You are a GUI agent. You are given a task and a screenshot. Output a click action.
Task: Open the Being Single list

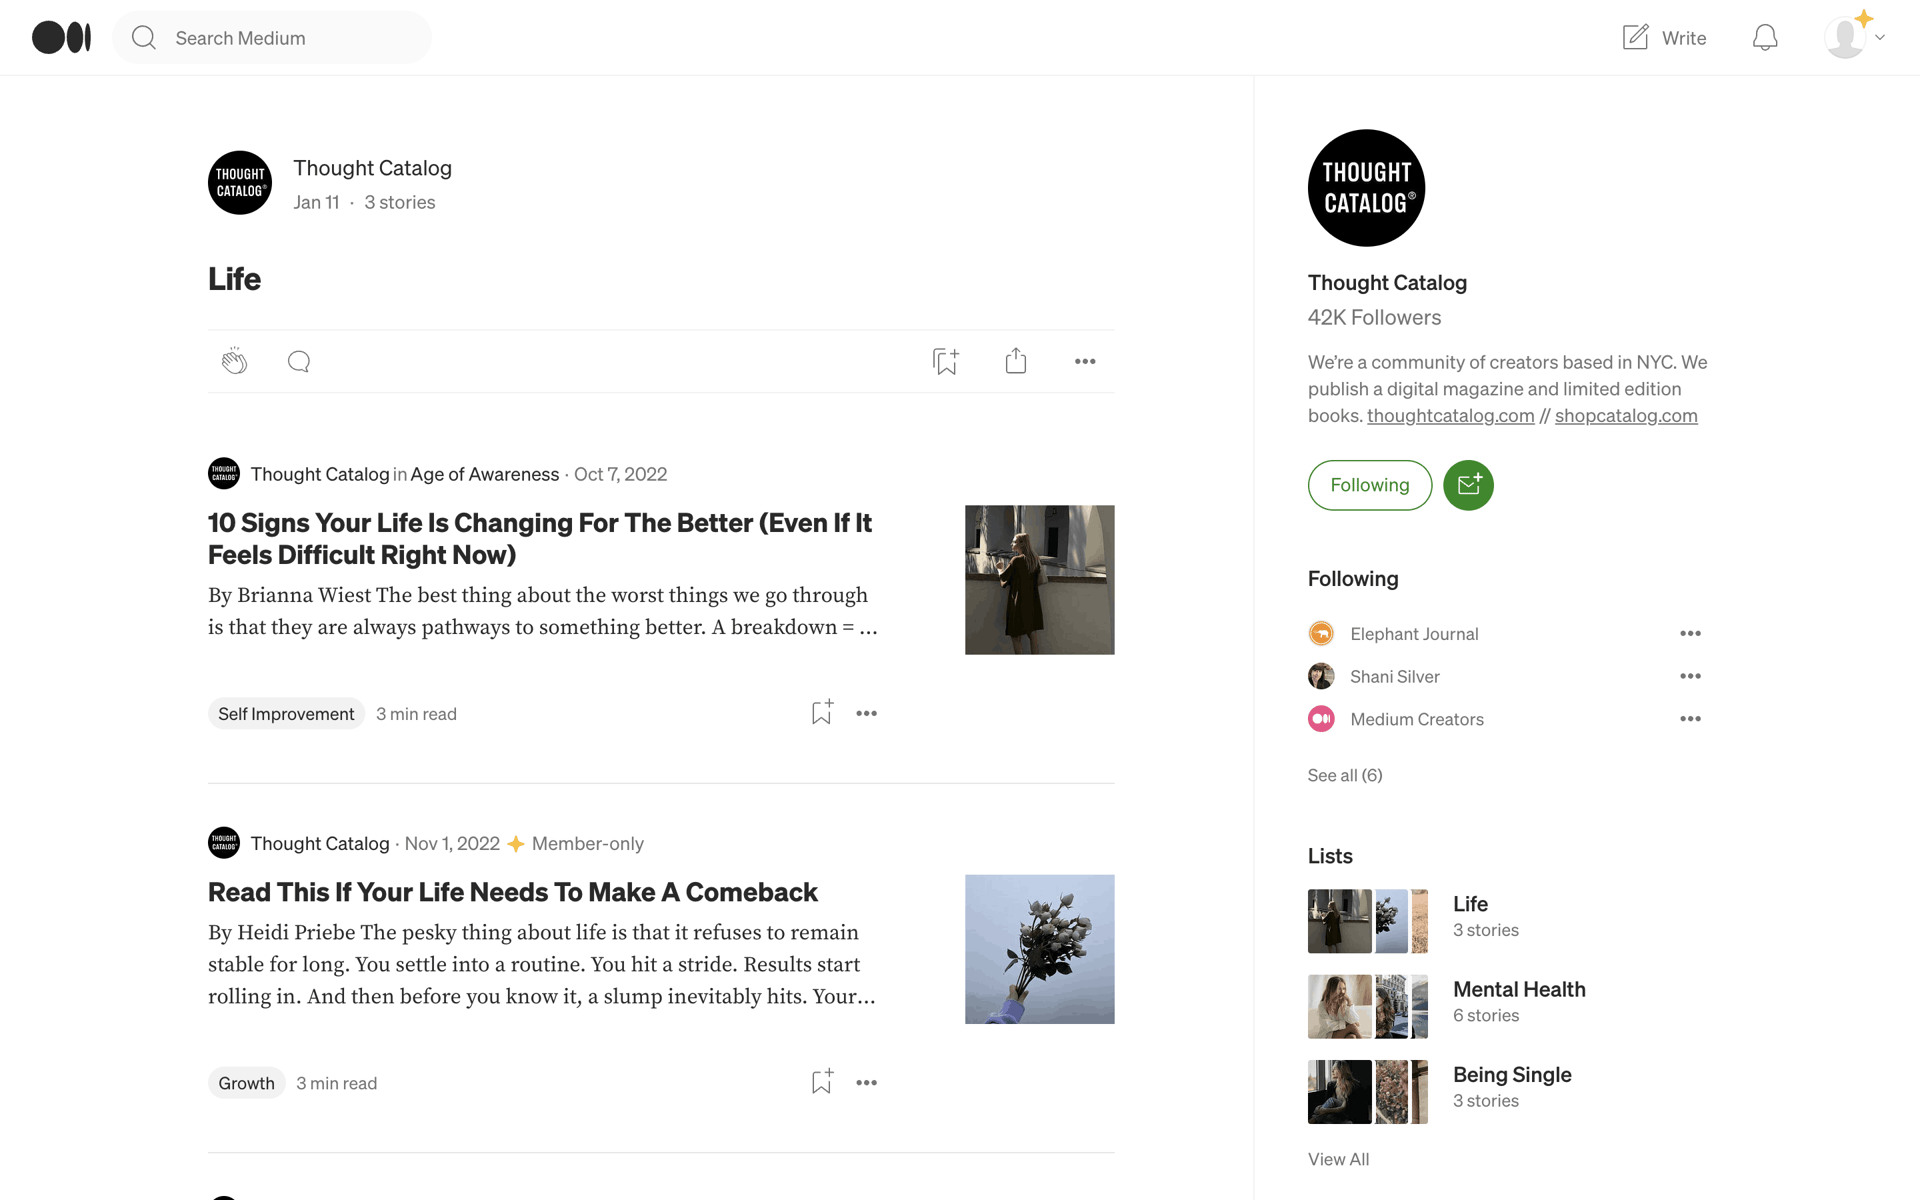pos(1512,1075)
